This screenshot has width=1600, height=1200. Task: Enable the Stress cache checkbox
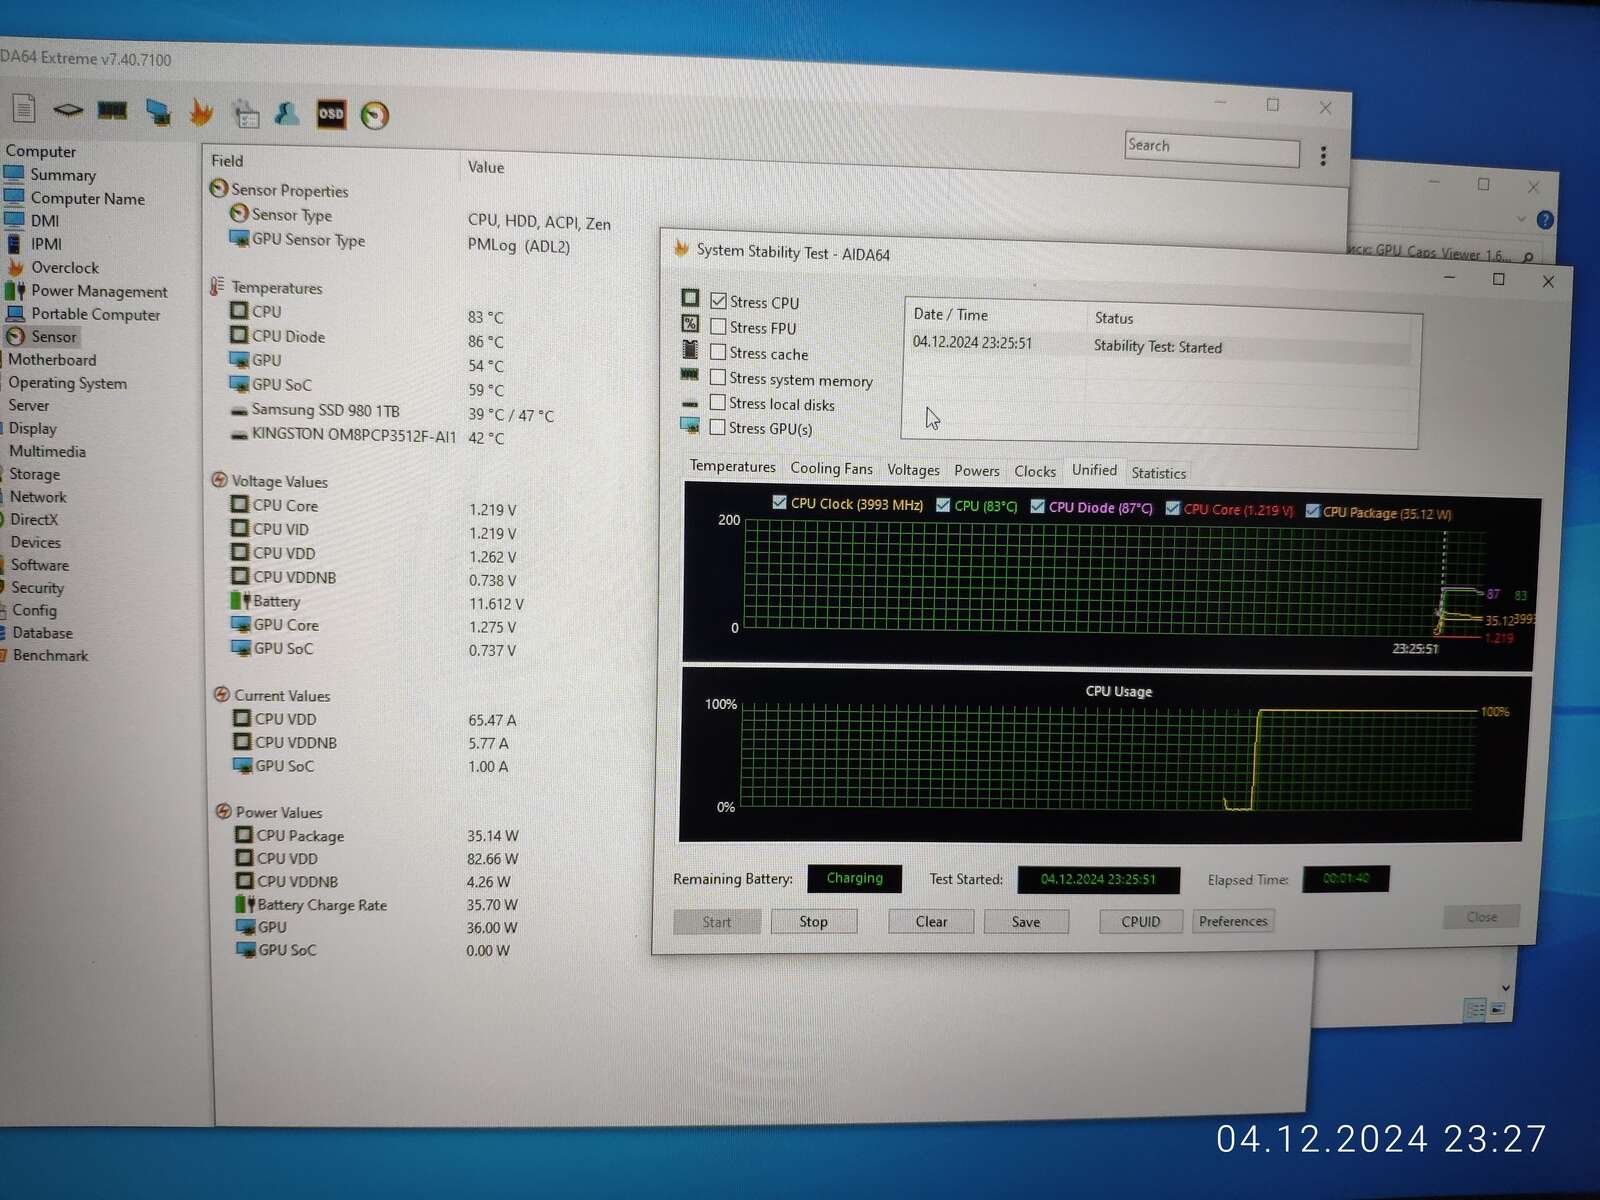coord(718,352)
